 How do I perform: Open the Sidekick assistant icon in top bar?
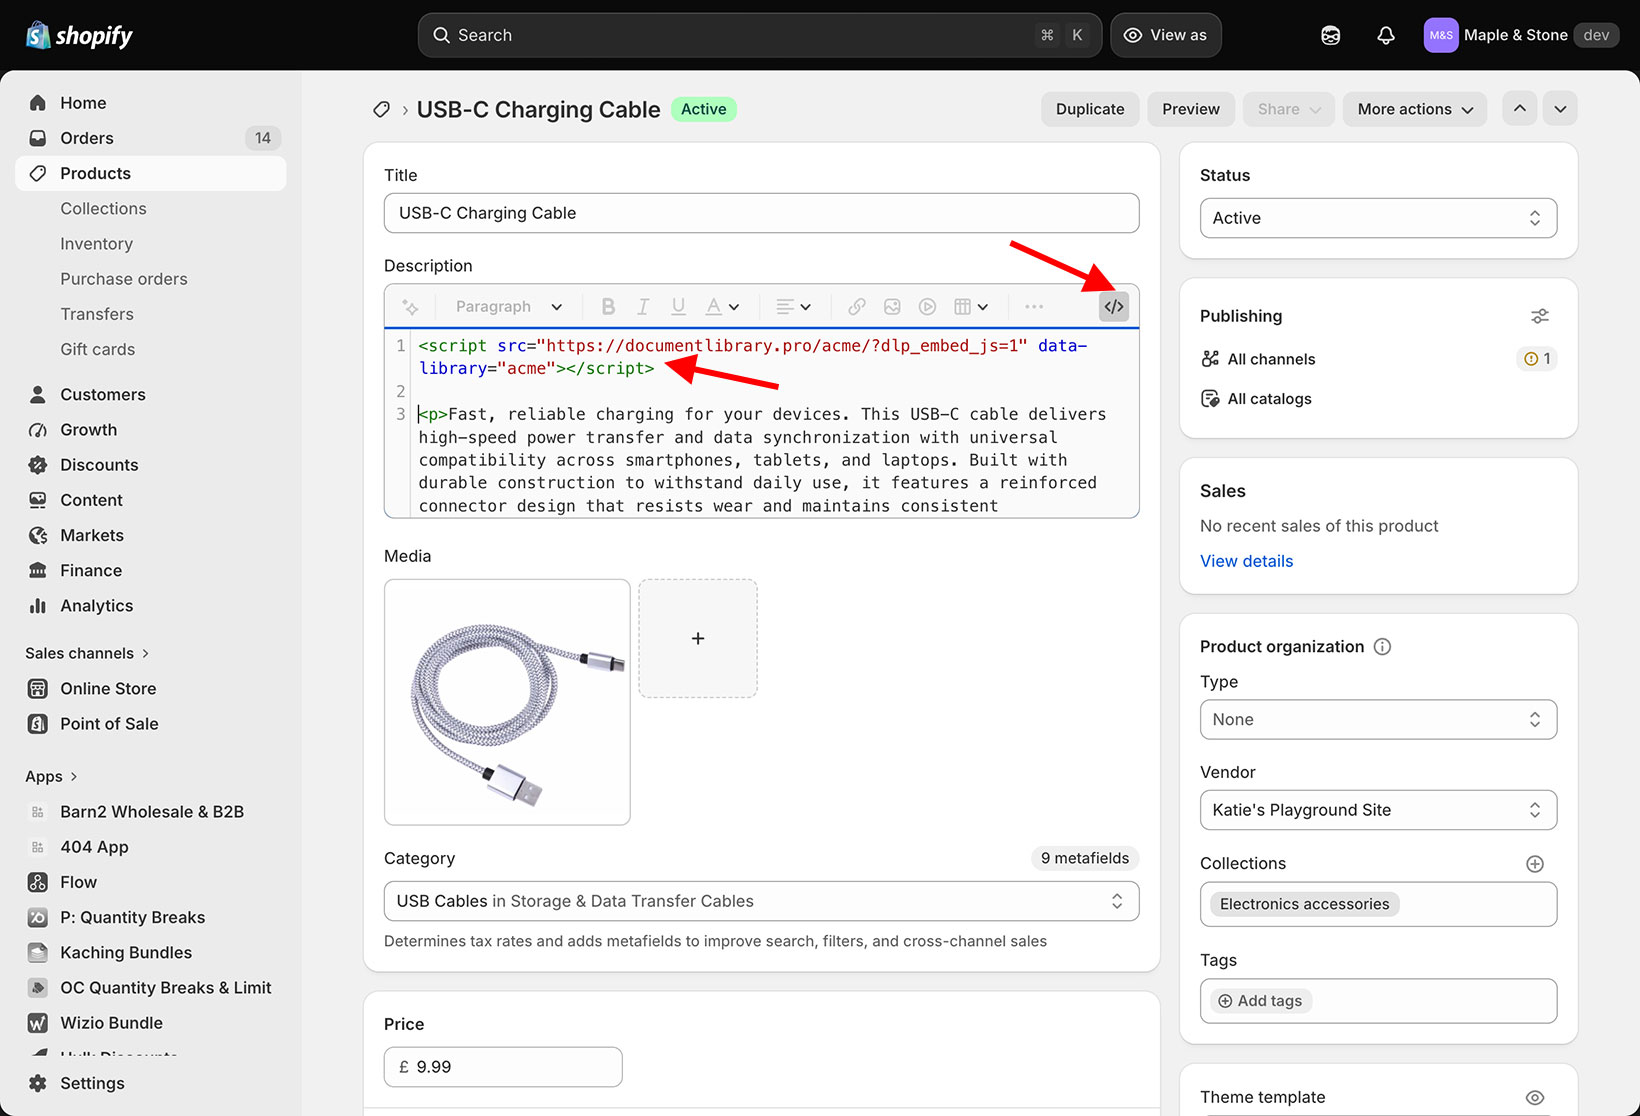point(1330,35)
